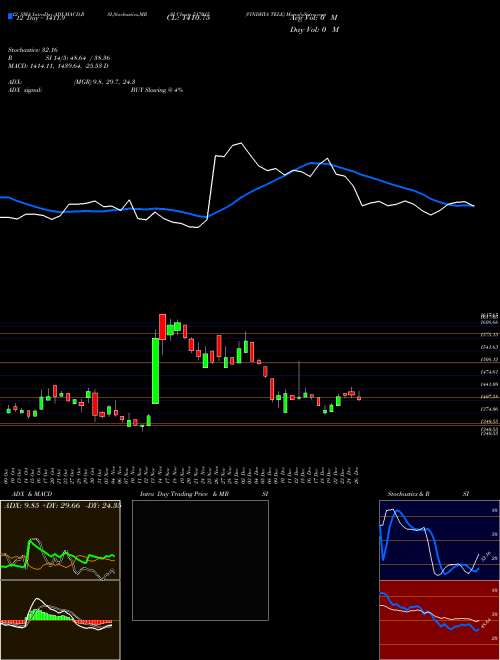Screen dimensions: 500x660
Task: Open the red RSI mini chart
Action: [x=439, y=620]
